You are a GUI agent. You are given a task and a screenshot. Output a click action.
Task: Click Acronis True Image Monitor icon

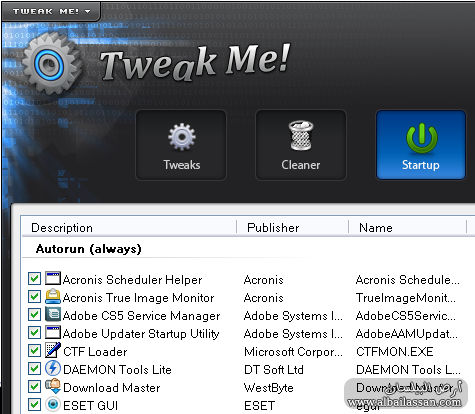(x=53, y=296)
